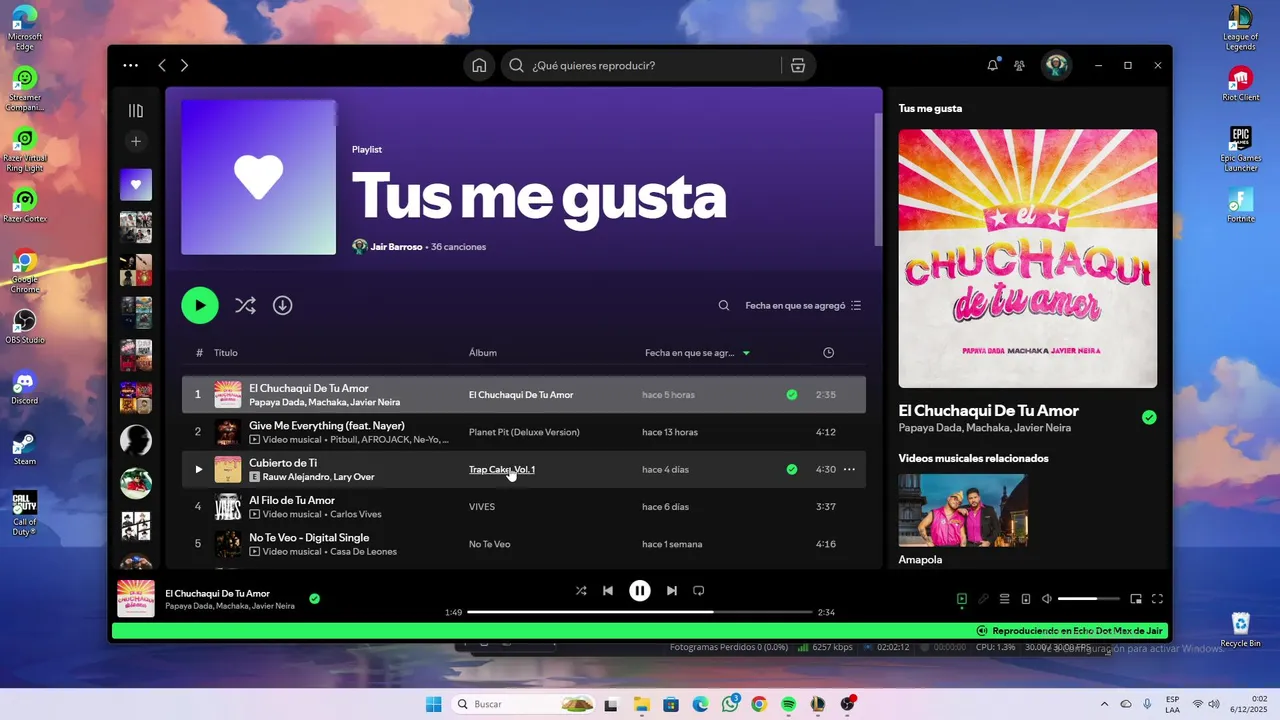The height and width of the screenshot is (720, 1280).
Task: Search within the playlist magnifier icon
Action: pyautogui.click(x=724, y=306)
